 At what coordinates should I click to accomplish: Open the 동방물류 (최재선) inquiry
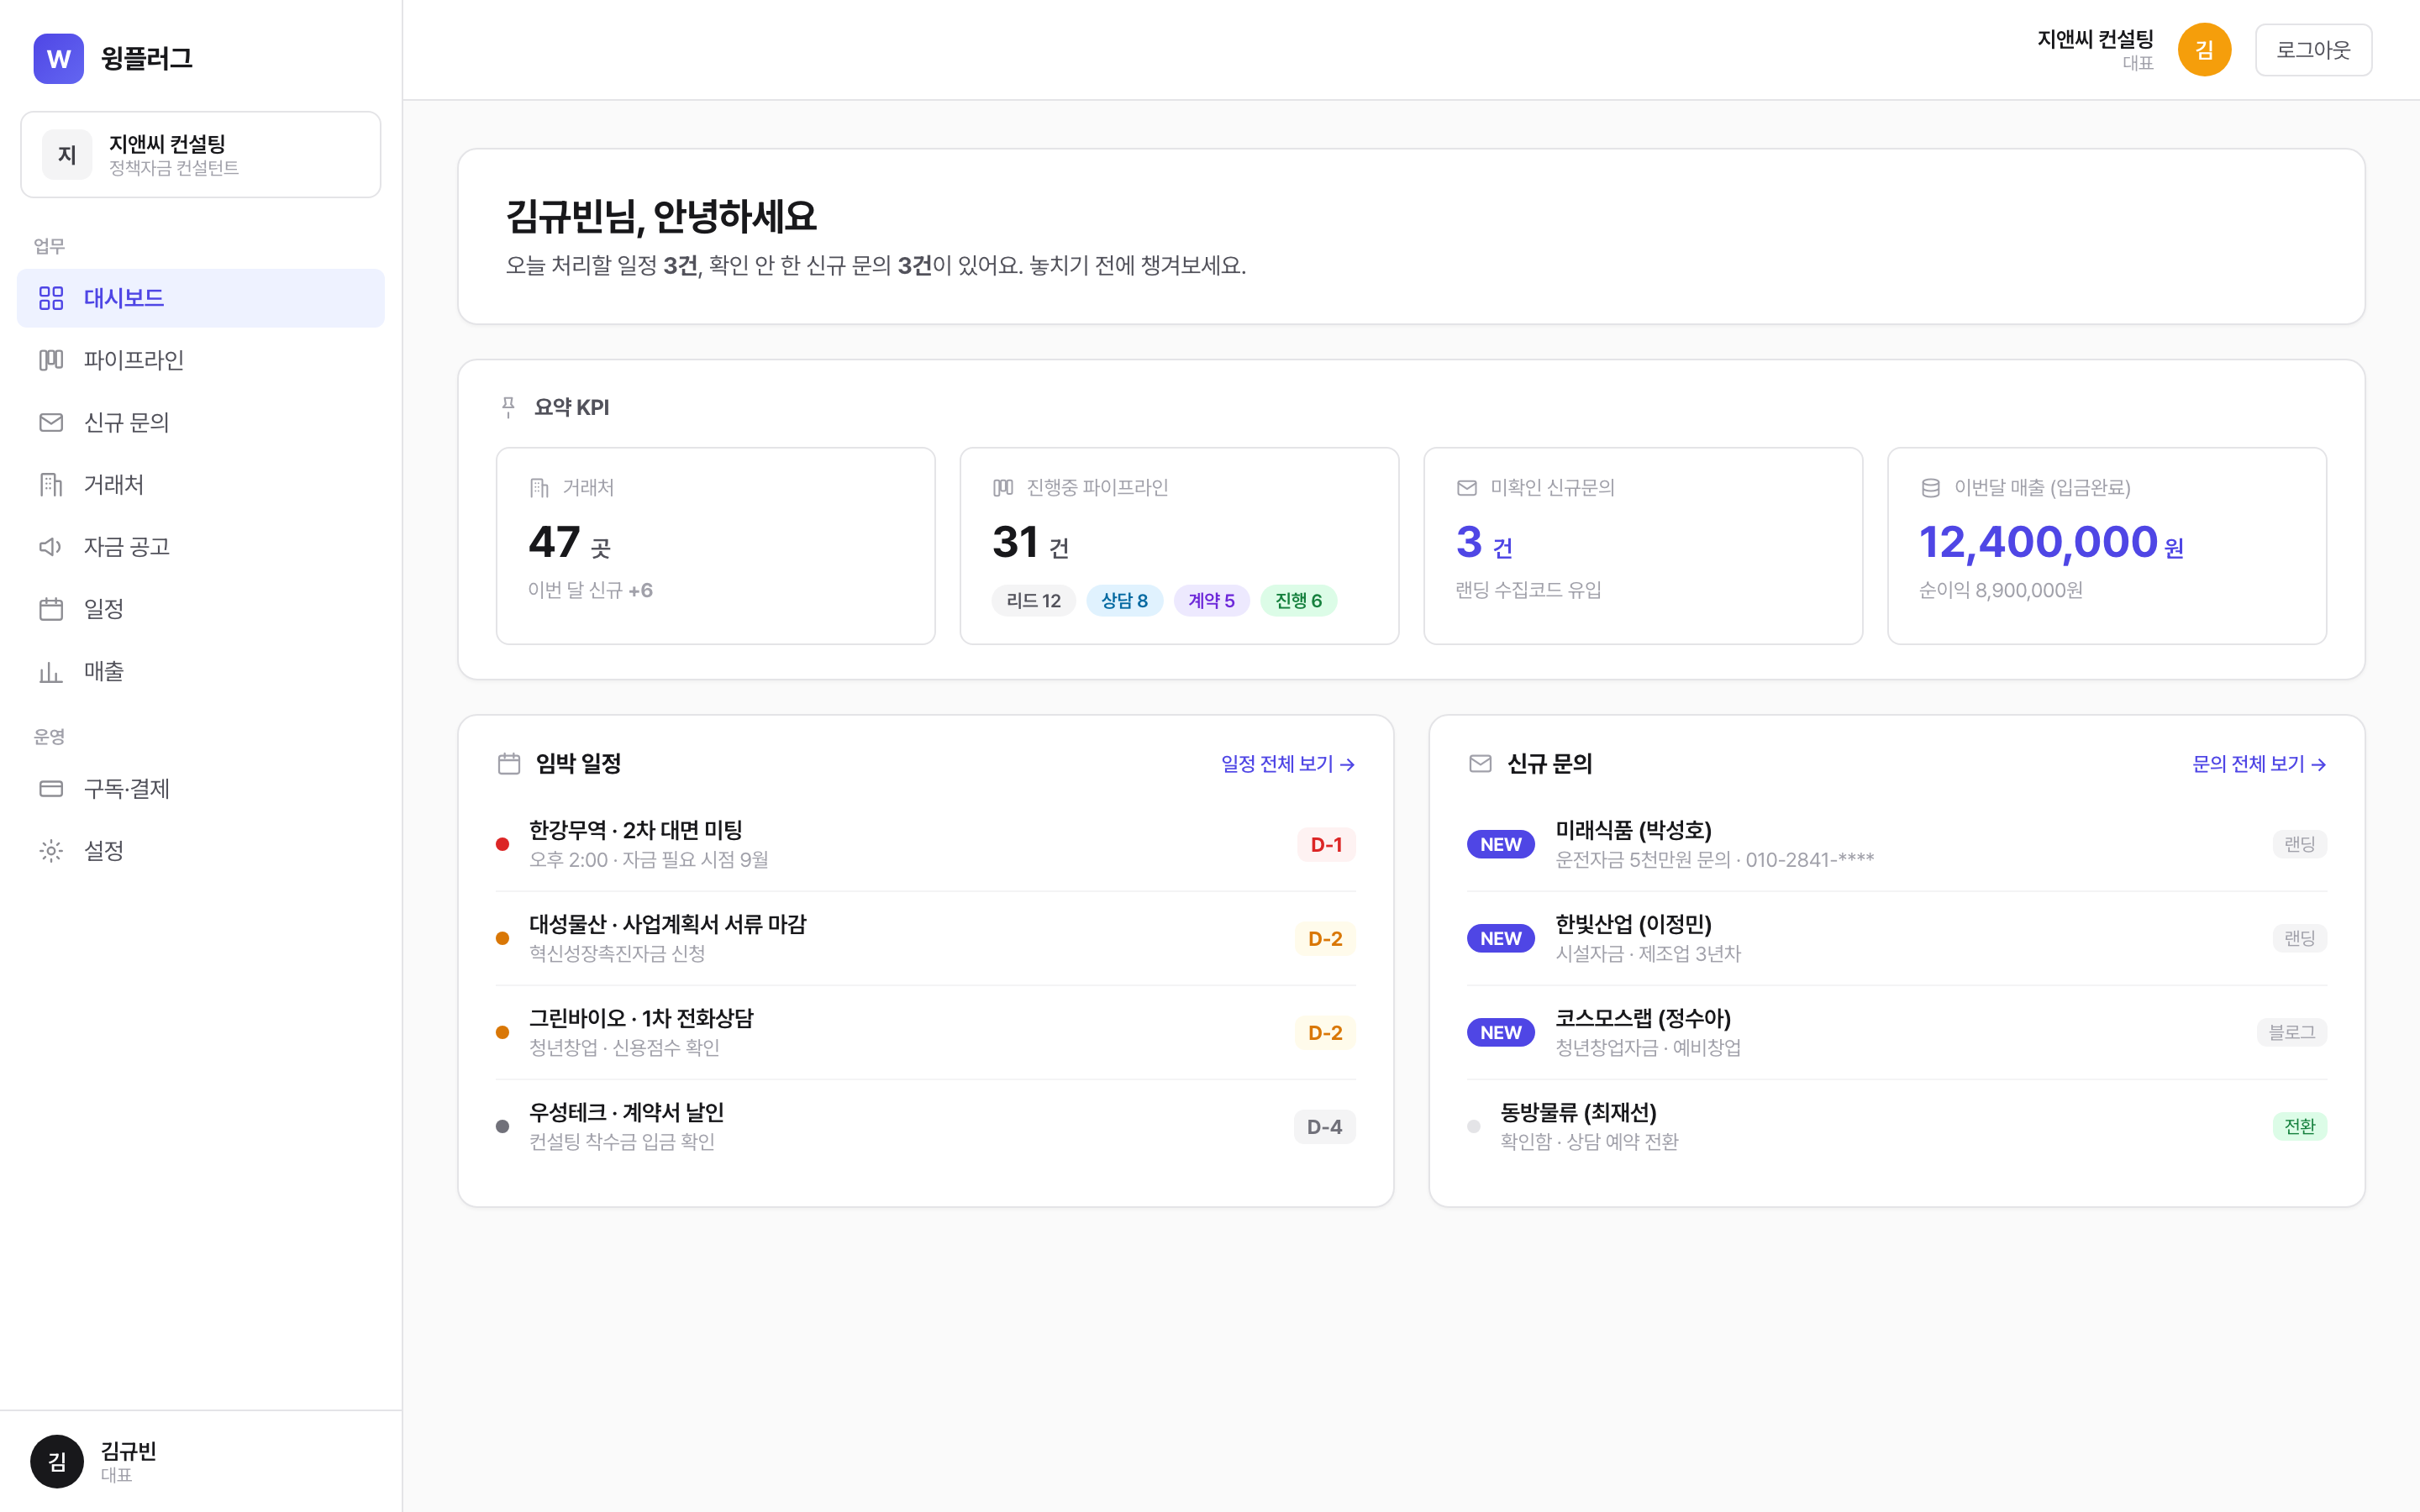click(x=1897, y=1127)
